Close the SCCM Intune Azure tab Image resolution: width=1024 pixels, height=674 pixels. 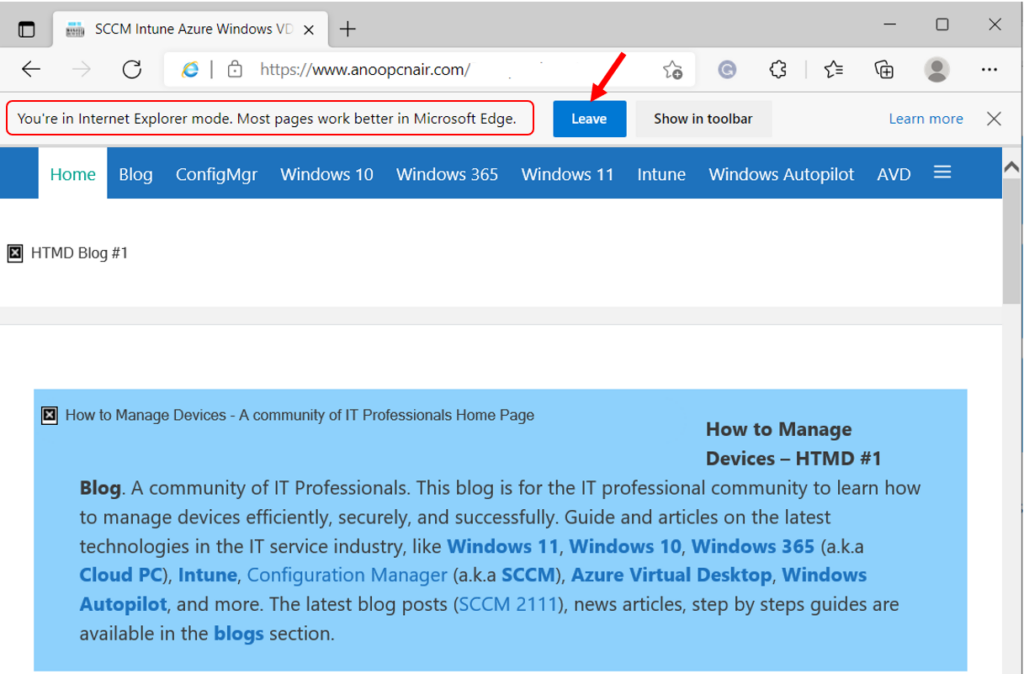click(x=309, y=30)
